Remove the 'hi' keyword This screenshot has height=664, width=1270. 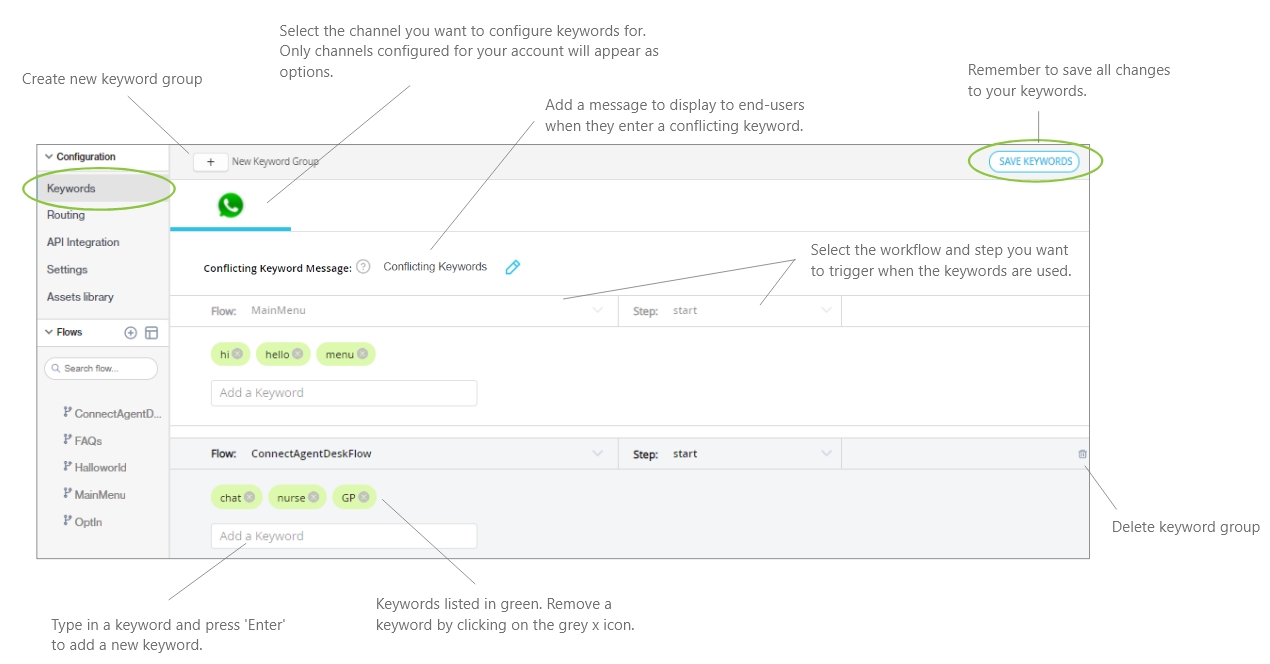point(237,354)
